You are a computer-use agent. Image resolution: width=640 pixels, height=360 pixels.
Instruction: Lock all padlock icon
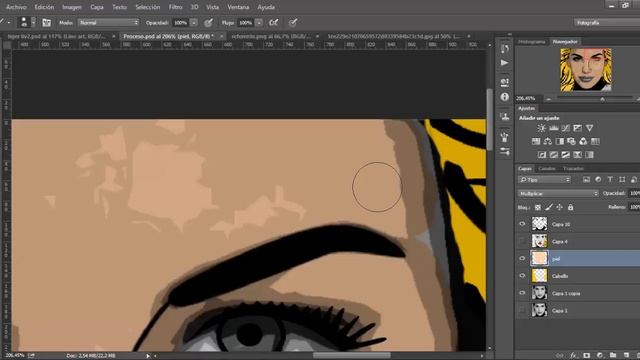571,207
